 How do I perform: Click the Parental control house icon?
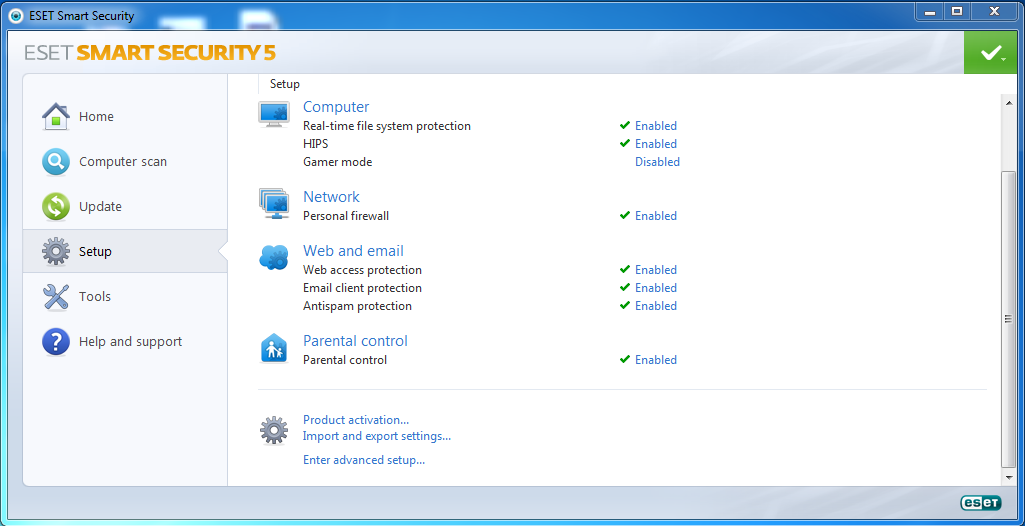(x=274, y=348)
